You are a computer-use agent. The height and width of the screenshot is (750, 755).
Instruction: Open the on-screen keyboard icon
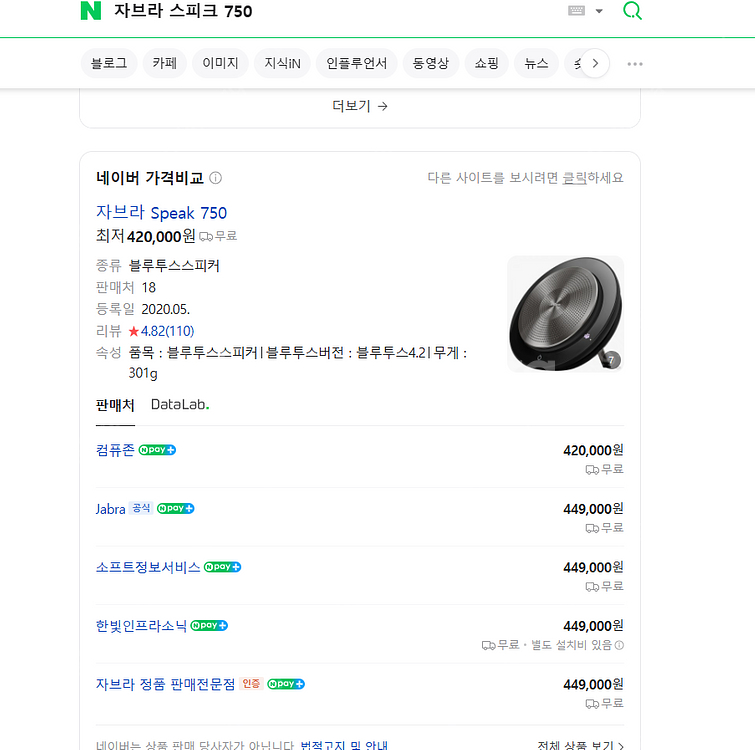click(x=576, y=11)
